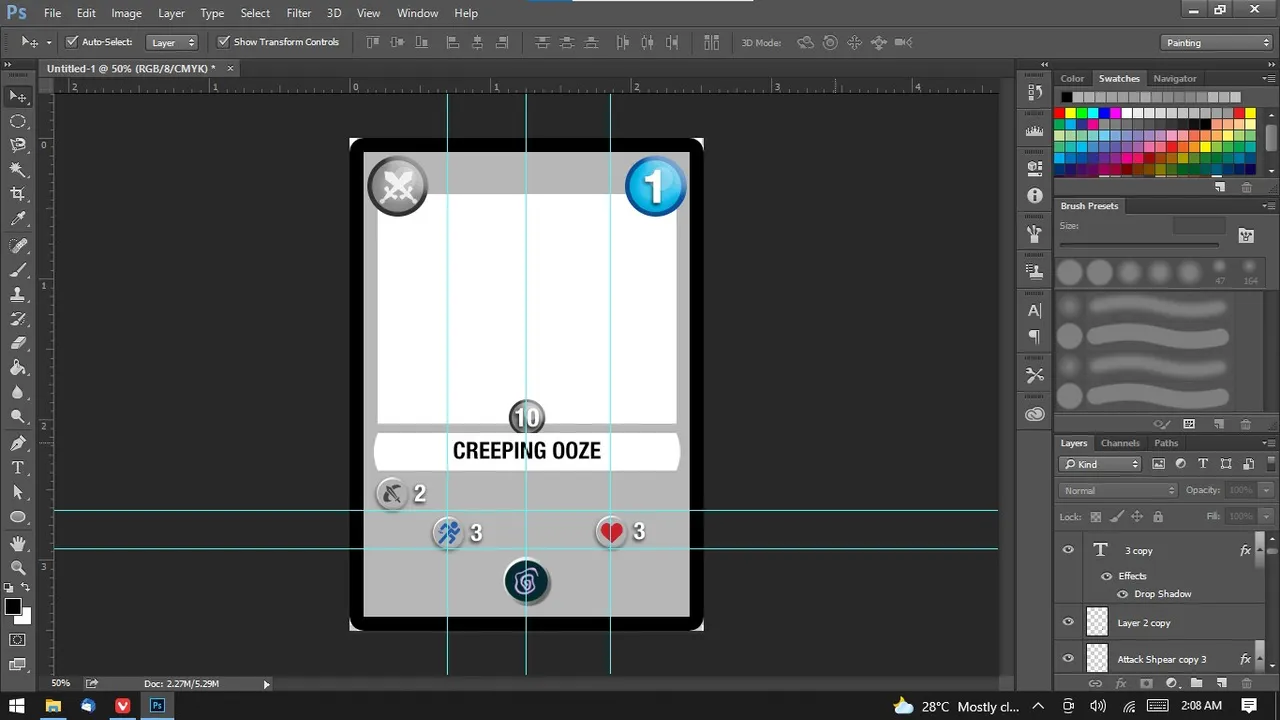Choose the Path Selection tool
This screenshot has width=1280, height=720.
[18, 492]
